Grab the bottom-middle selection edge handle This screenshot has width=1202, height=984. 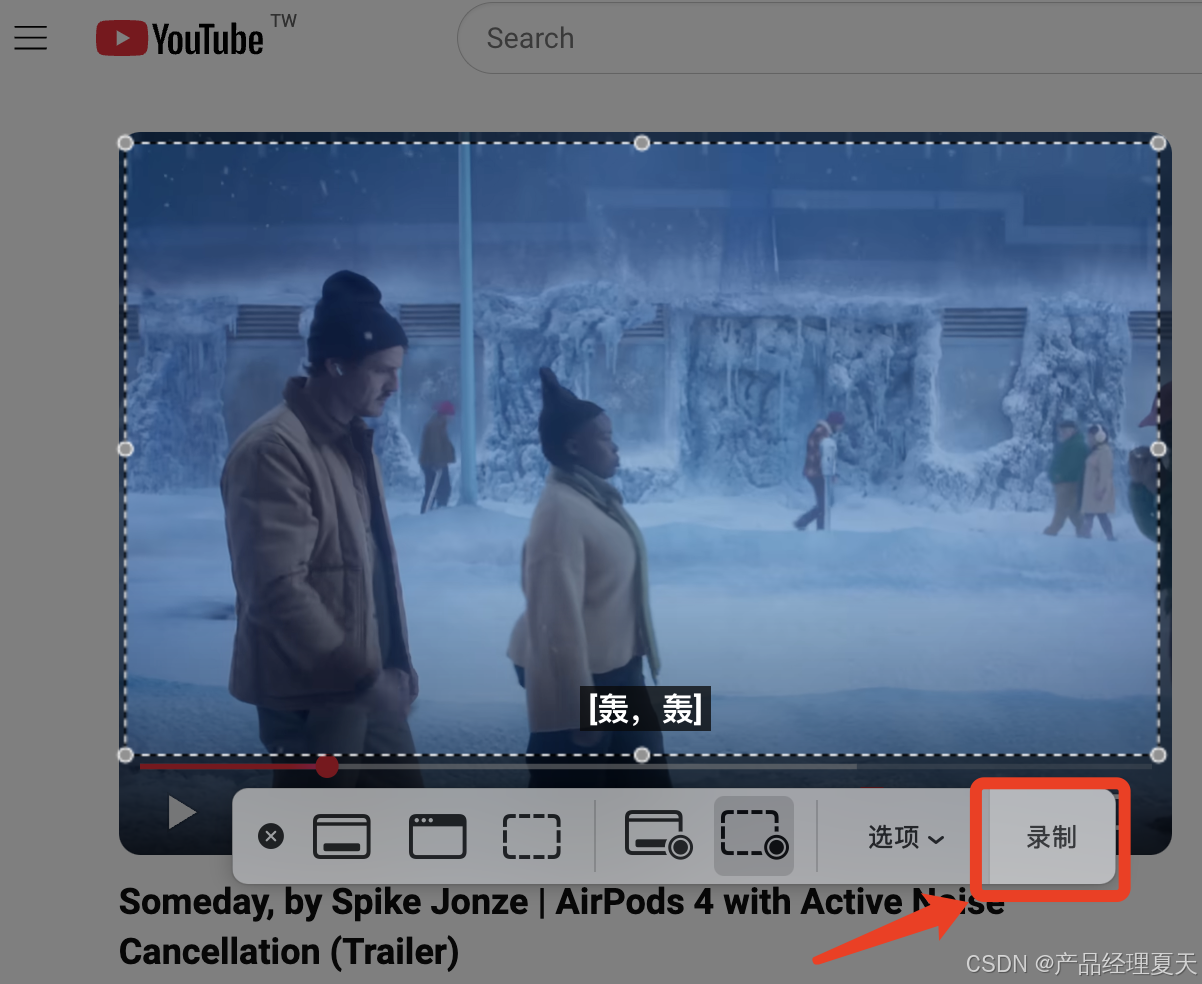tap(642, 754)
